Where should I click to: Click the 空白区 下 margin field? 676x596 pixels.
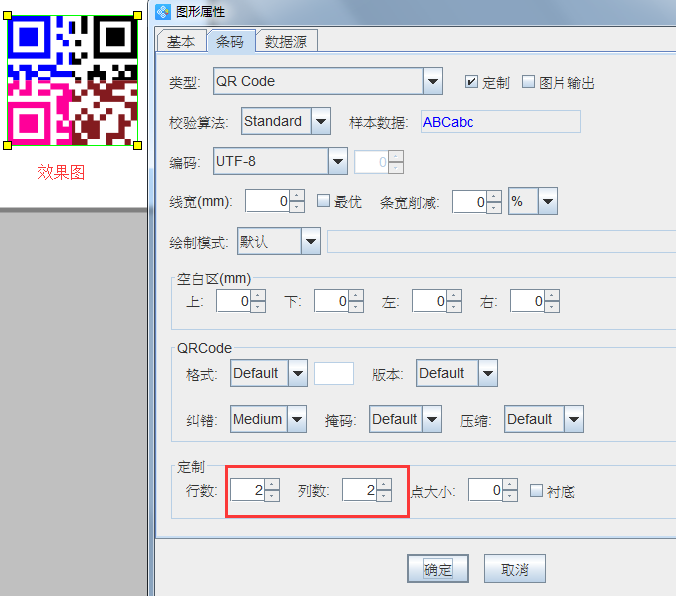point(332,301)
